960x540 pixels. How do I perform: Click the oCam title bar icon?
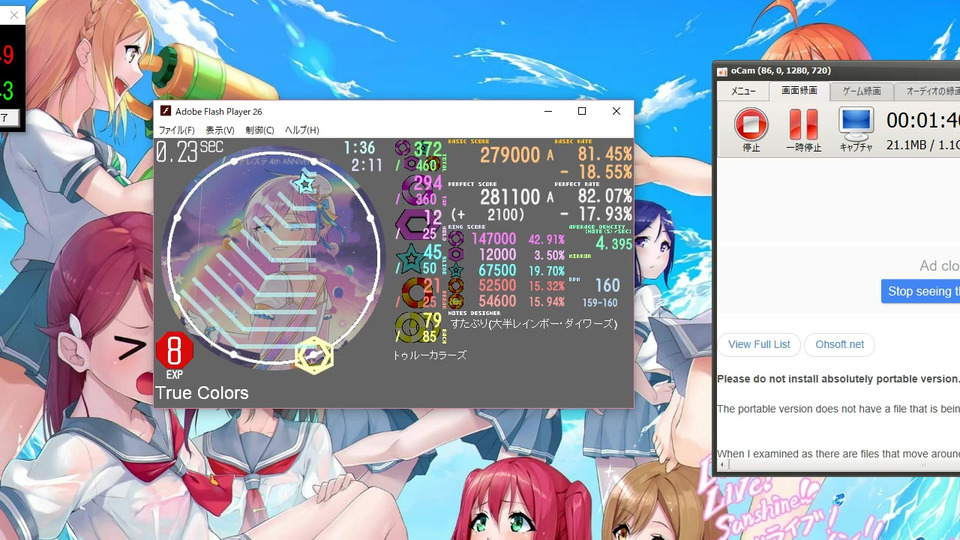coord(722,71)
